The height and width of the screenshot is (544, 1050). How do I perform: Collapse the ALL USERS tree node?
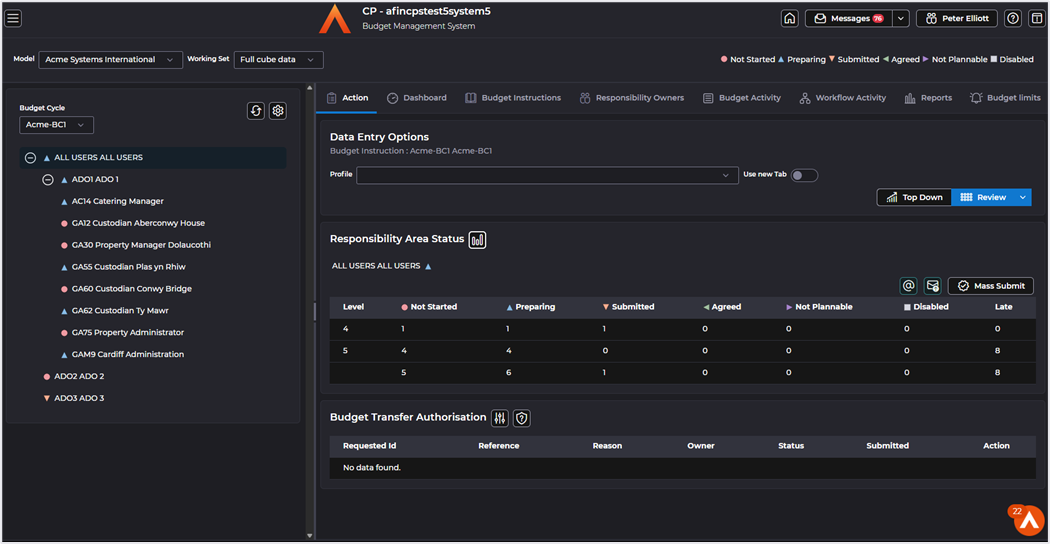tap(31, 158)
